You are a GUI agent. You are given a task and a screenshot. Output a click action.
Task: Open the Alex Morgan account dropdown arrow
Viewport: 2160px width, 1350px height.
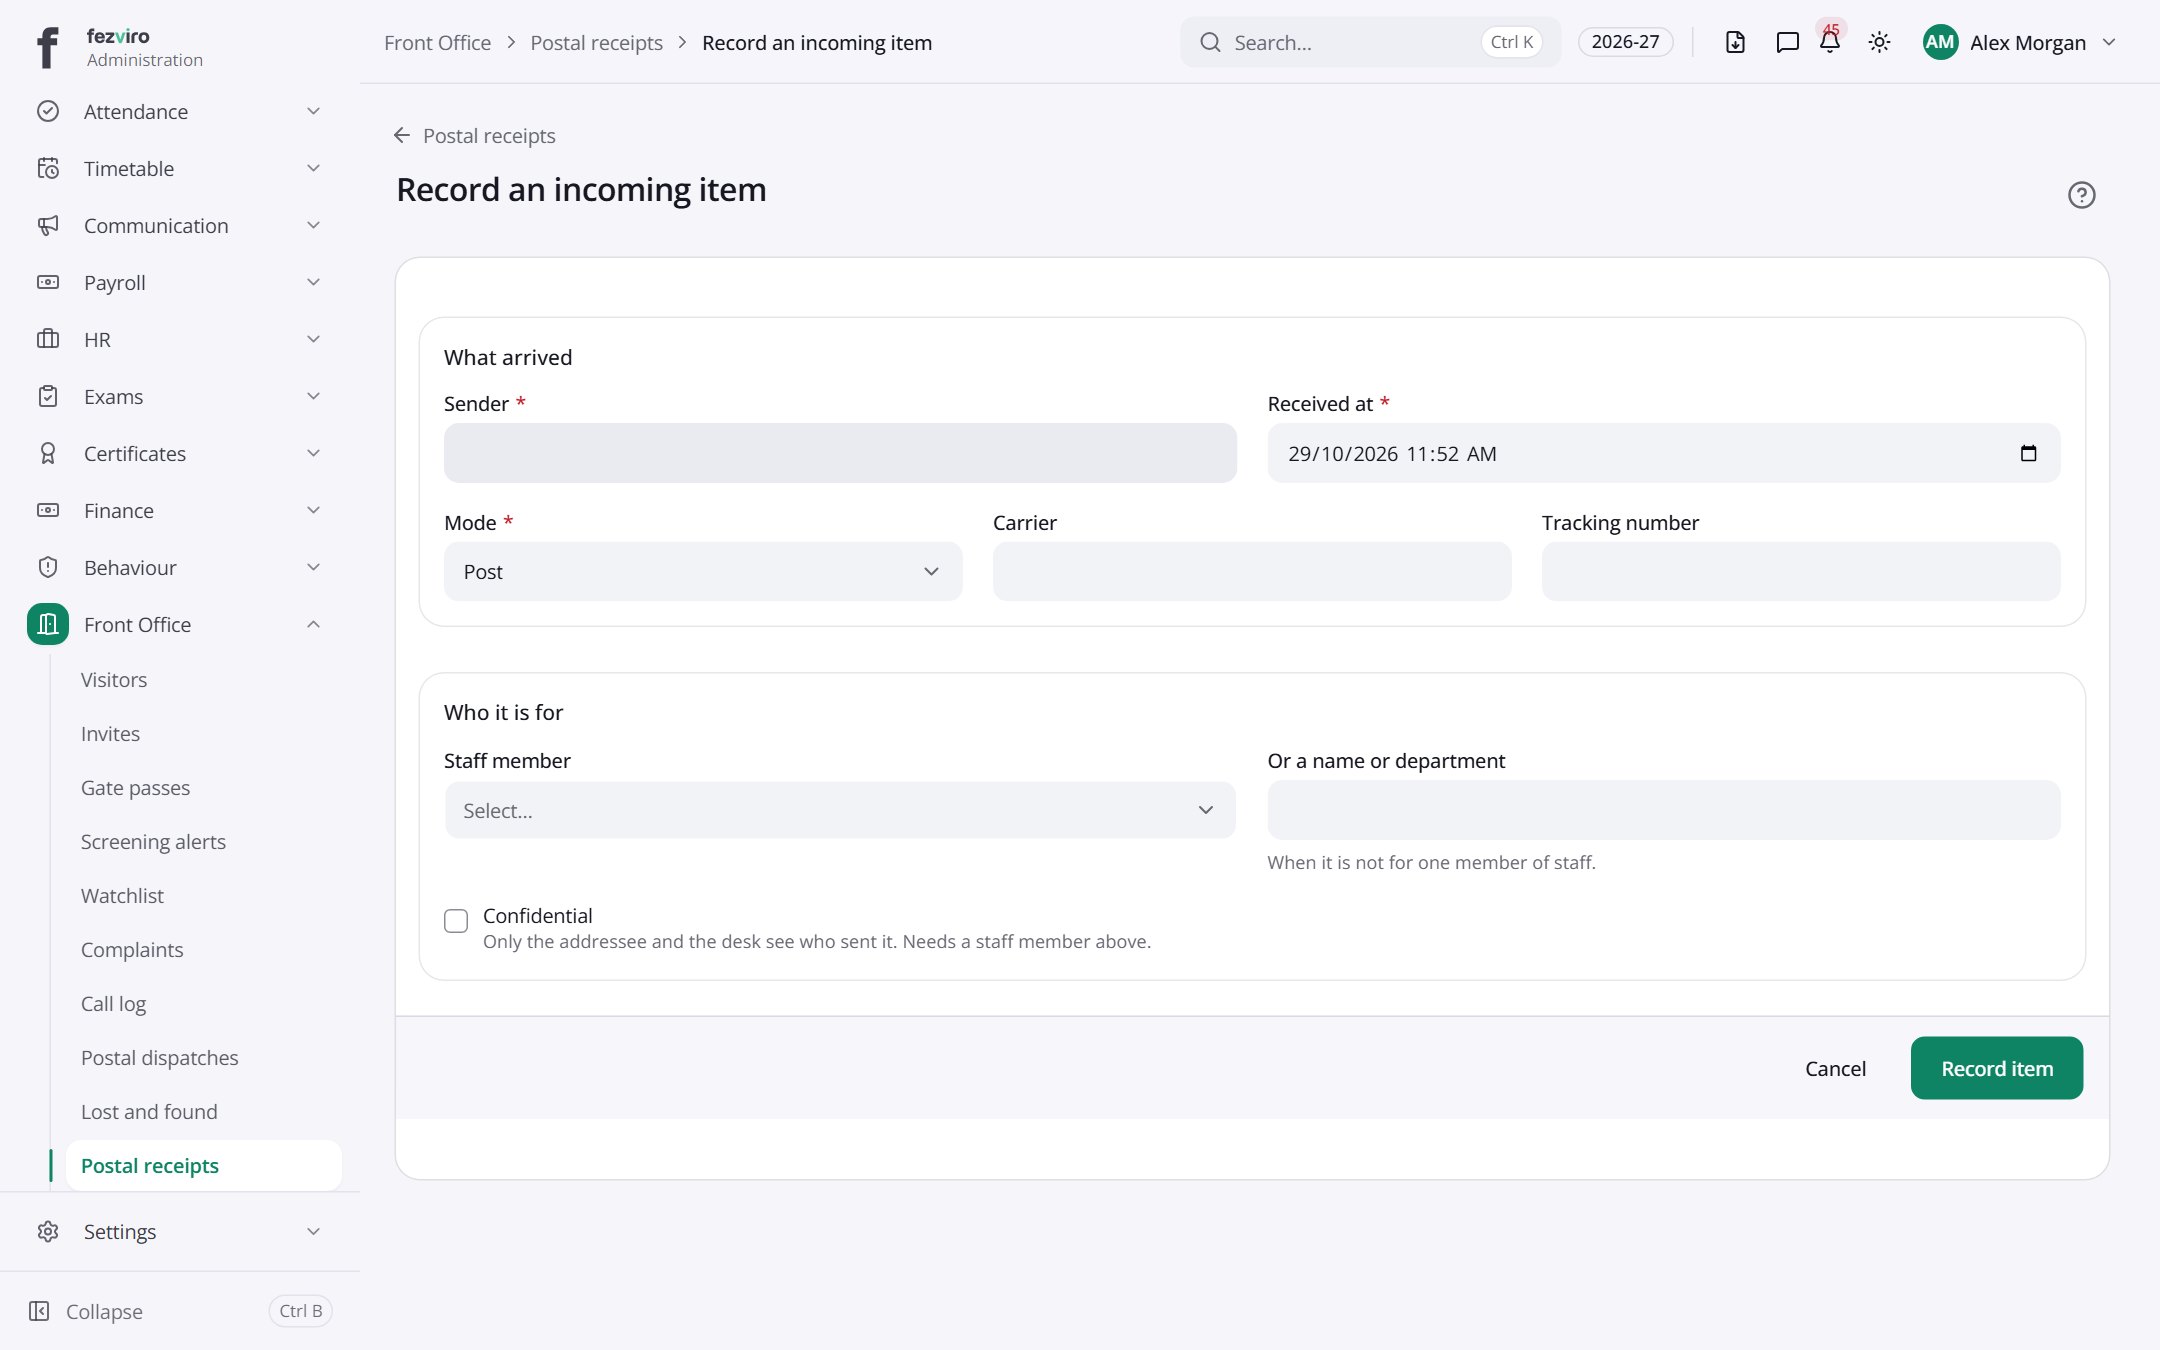pyautogui.click(x=2109, y=42)
